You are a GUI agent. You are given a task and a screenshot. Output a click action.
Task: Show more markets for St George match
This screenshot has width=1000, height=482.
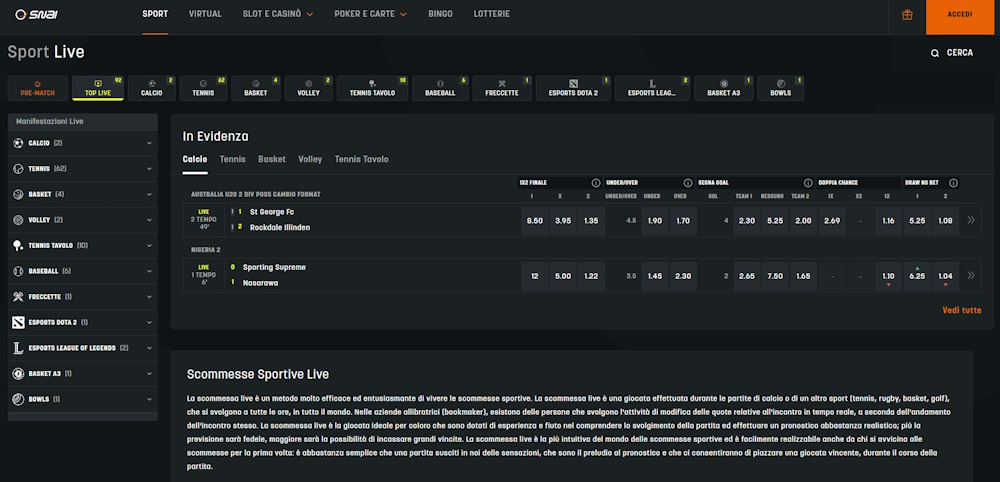tap(971, 220)
